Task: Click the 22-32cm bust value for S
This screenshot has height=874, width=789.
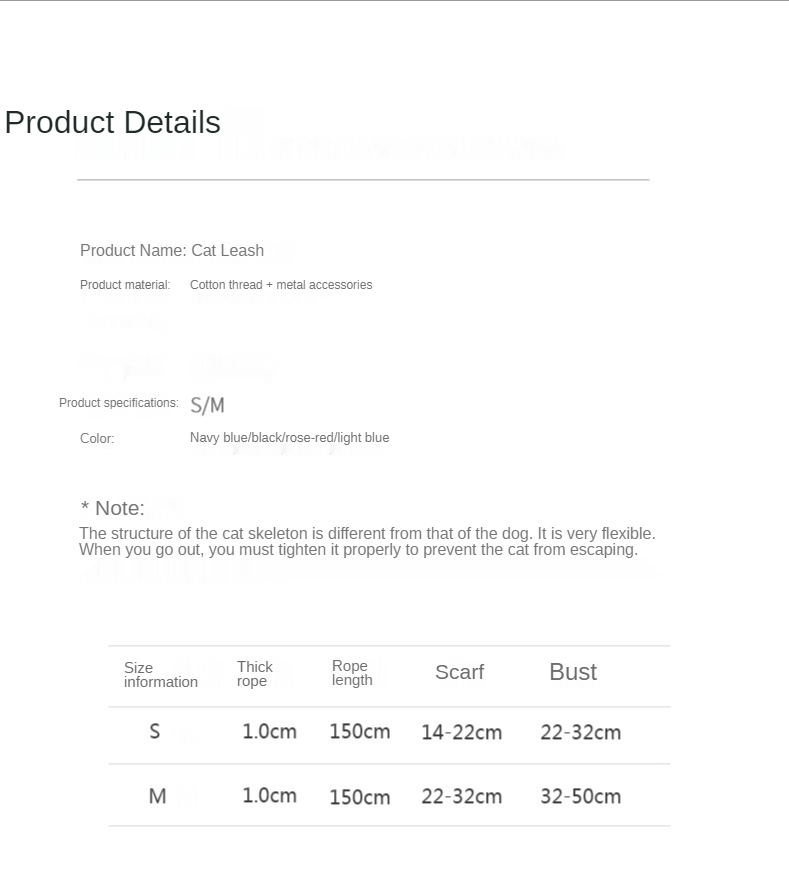Action: pos(580,732)
